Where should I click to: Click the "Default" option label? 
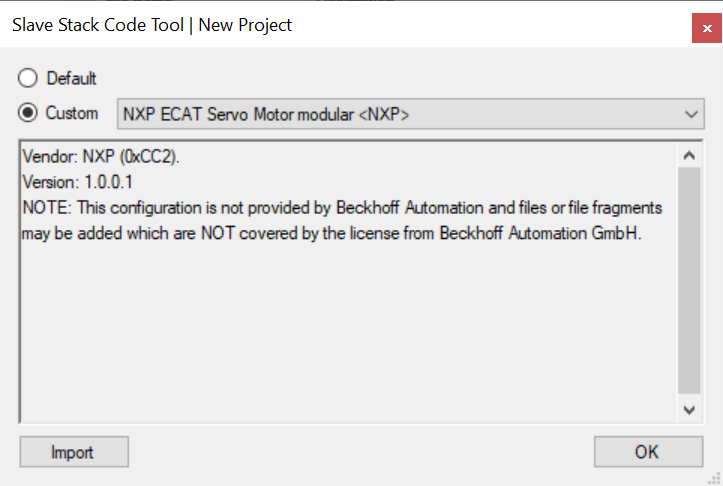pyautogui.click(x=71, y=78)
